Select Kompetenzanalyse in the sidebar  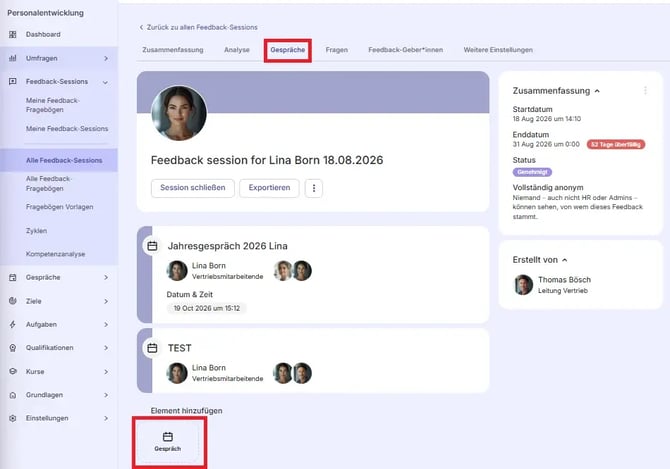pos(56,254)
